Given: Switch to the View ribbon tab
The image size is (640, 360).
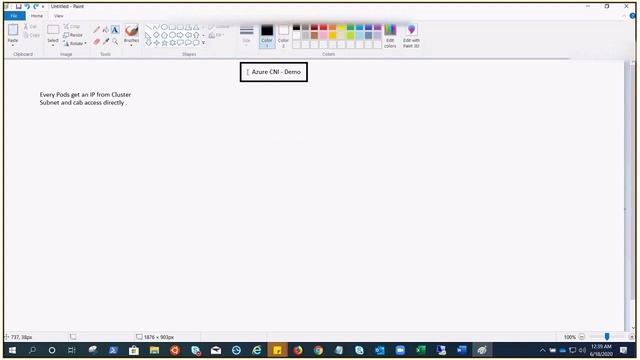Looking at the screenshot, I should coord(59,16).
